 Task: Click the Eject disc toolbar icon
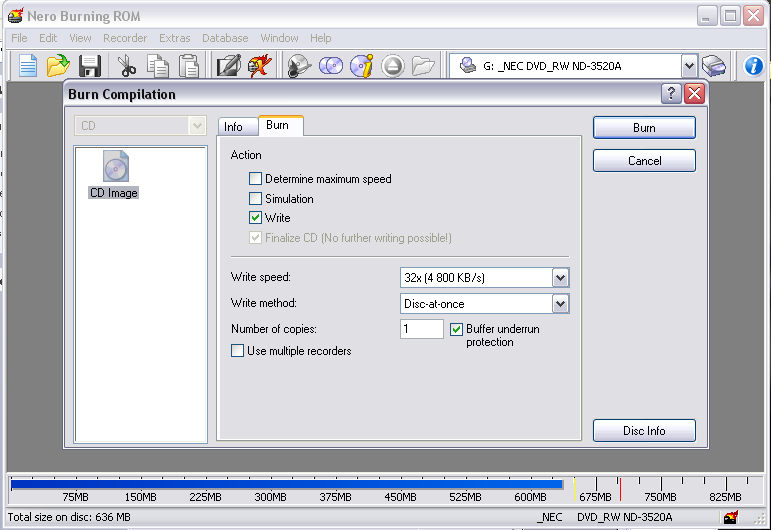click(x=392, y=66)
